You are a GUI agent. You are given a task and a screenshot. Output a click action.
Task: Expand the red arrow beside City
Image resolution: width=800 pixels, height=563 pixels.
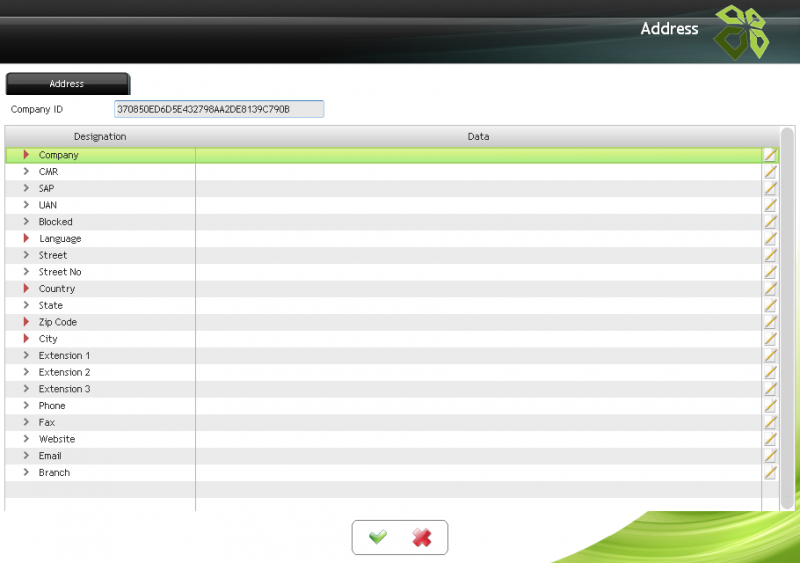coord(26,338)
